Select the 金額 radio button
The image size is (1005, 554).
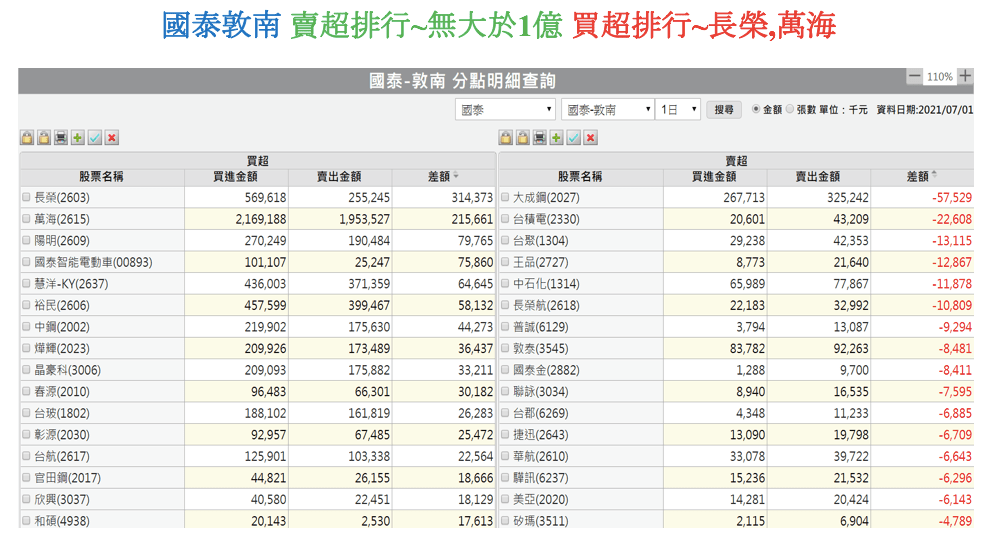tap(756, 110)
